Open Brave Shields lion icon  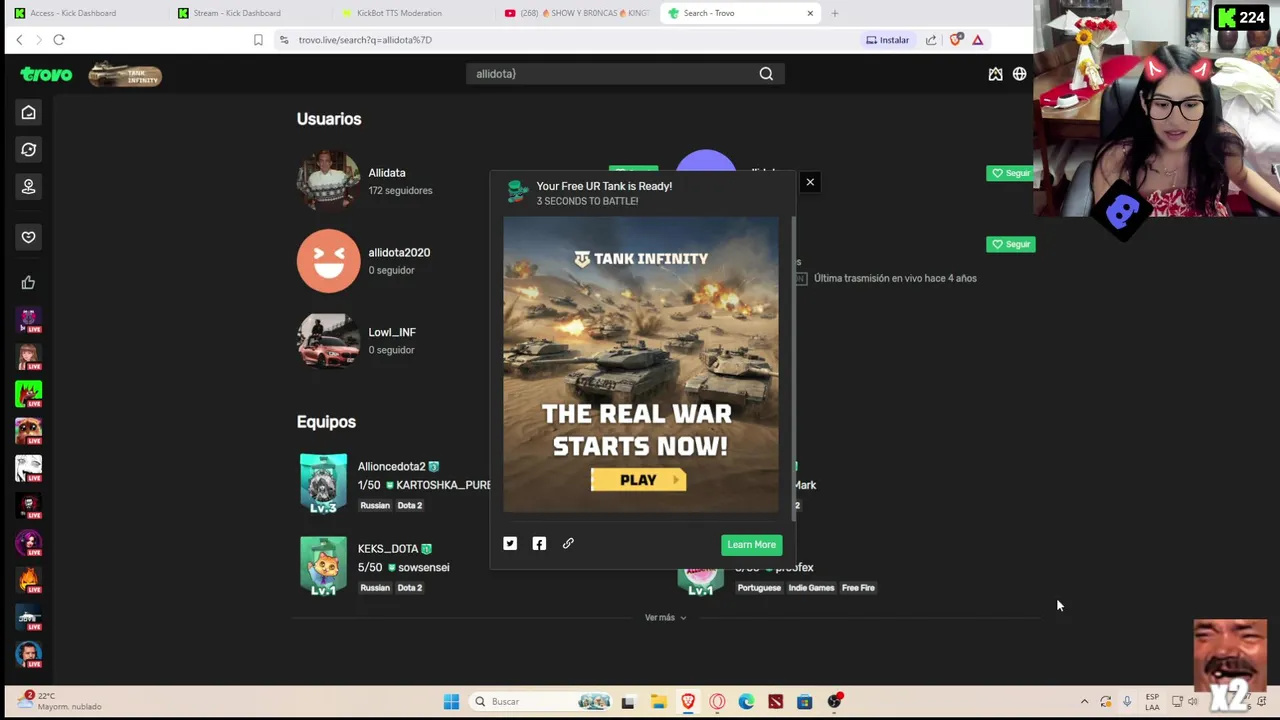point(956,40)
